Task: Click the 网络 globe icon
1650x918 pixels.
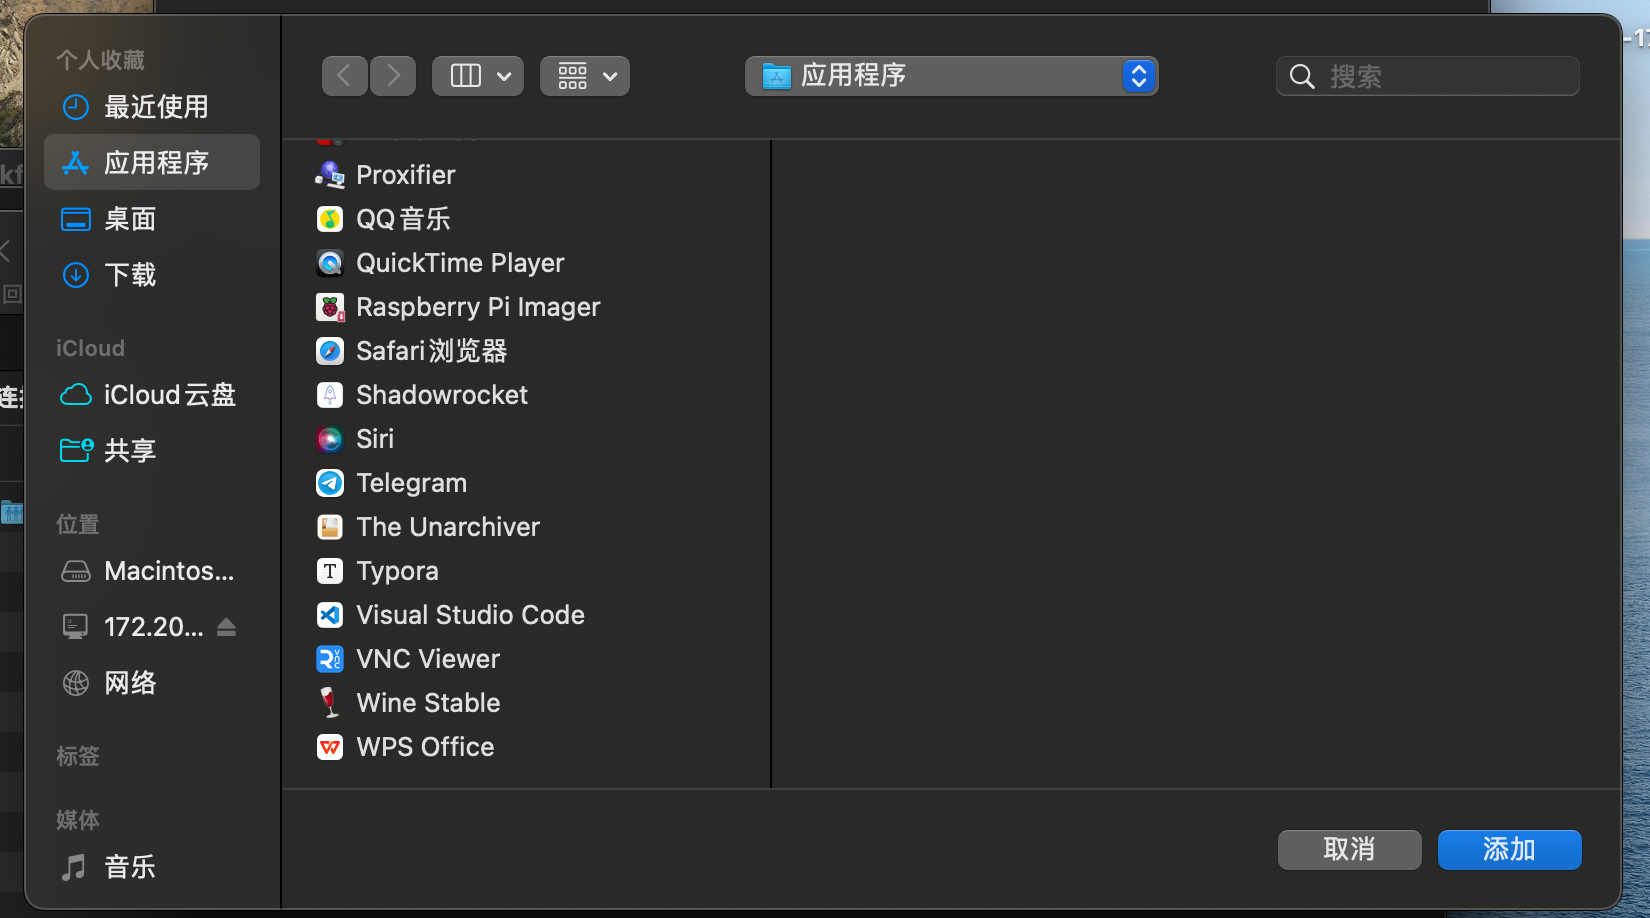Action: point(76,683)
